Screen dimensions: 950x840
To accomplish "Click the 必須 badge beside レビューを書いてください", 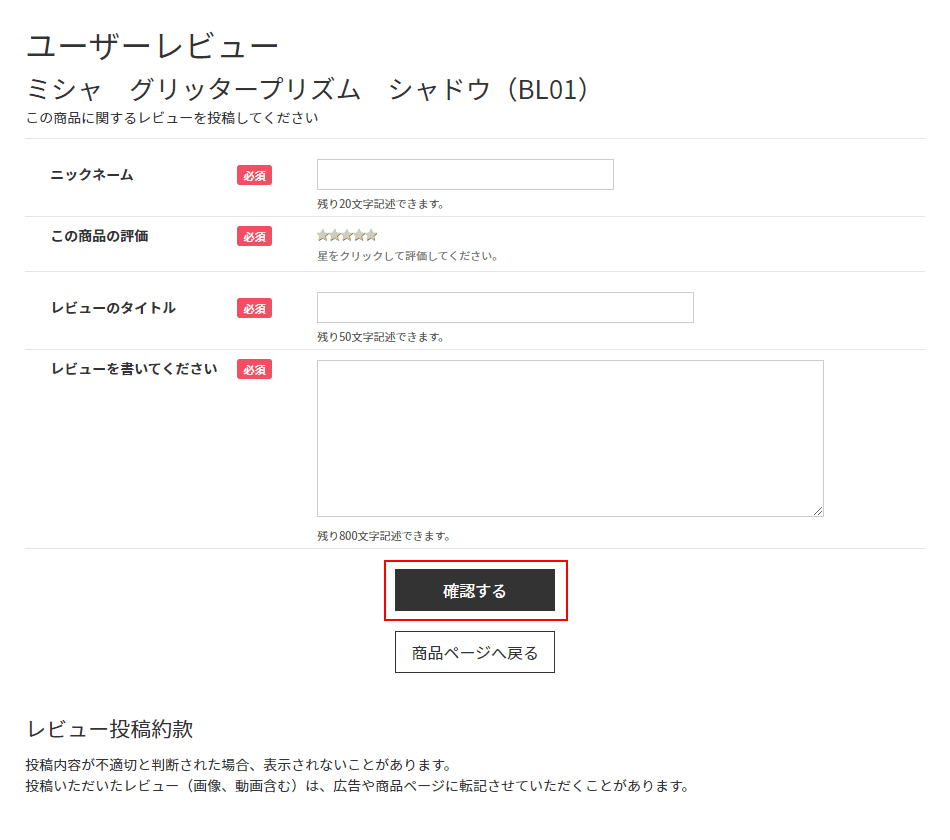I will pyautogui.click(x=254, y=369).
